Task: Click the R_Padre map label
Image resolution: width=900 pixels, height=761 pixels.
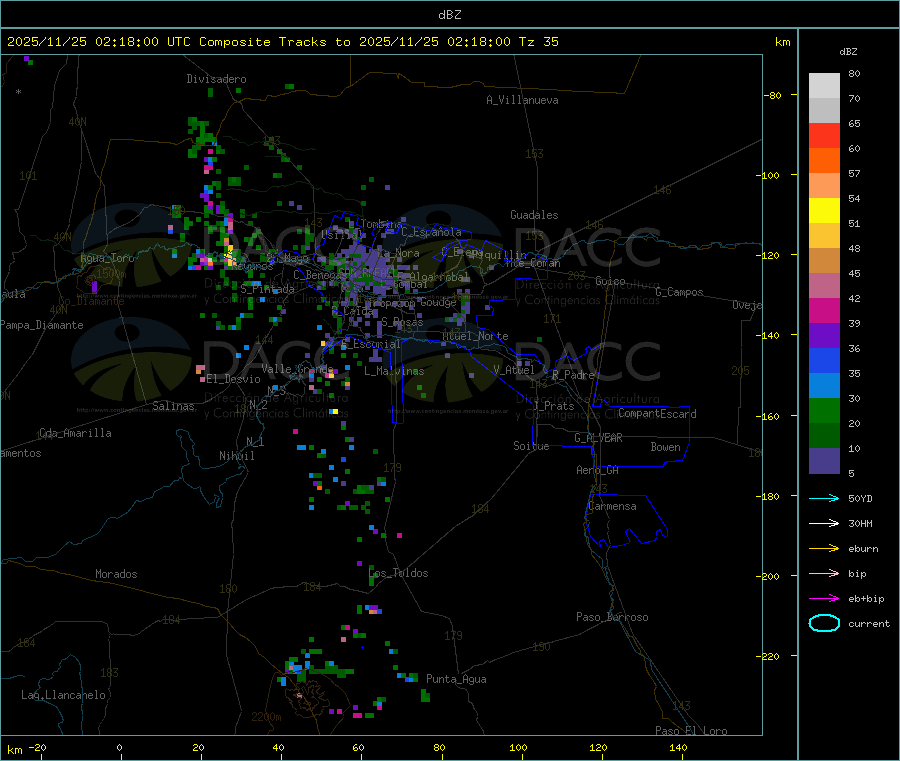Action: point(573,375)
